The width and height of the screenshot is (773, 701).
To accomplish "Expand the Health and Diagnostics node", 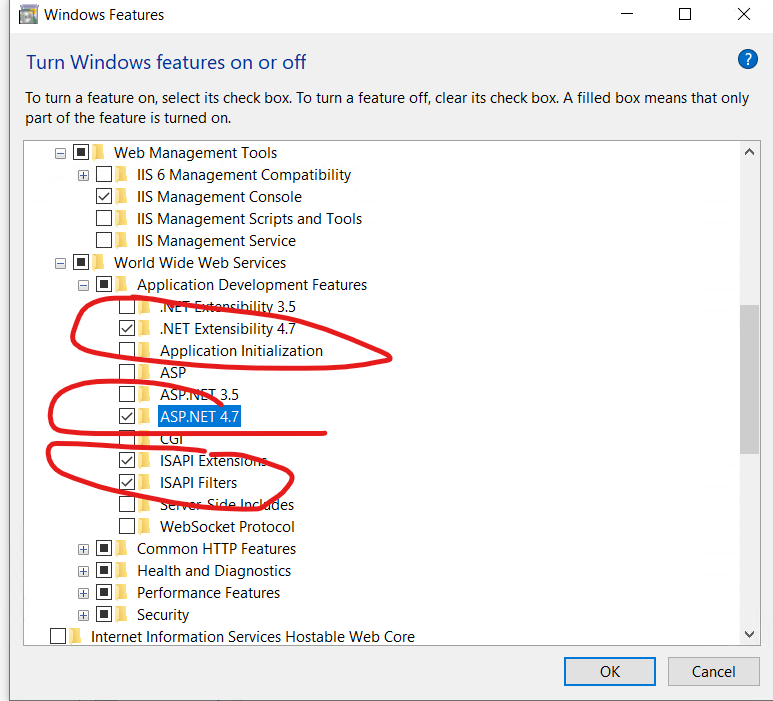I will [x=83, y=571].
